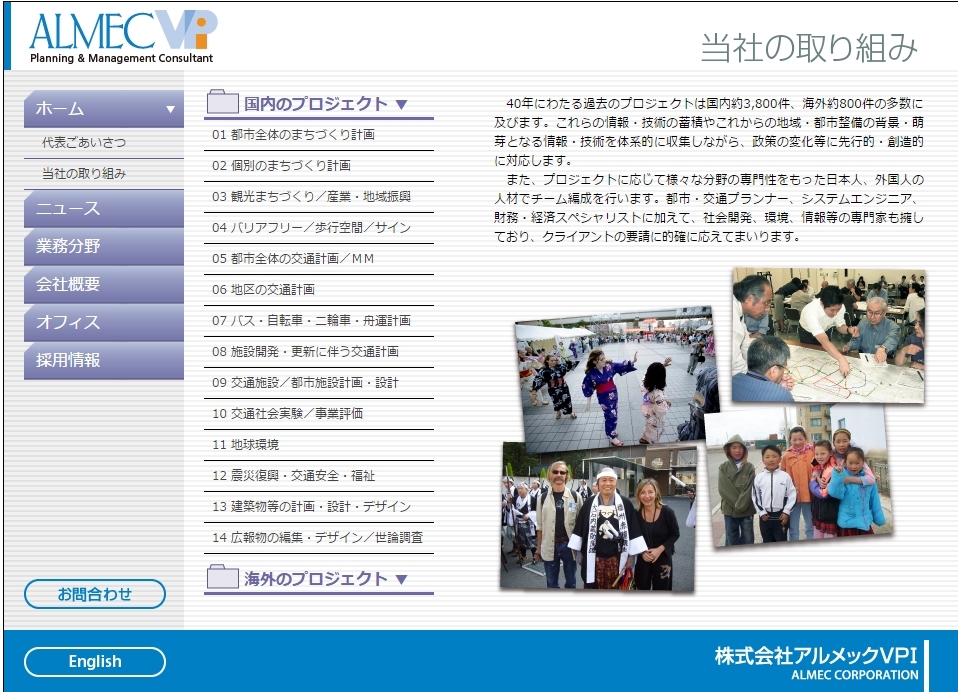
Task: Click 株式会社アルメックVPI footer text
Action: click(x=816, y=655)
